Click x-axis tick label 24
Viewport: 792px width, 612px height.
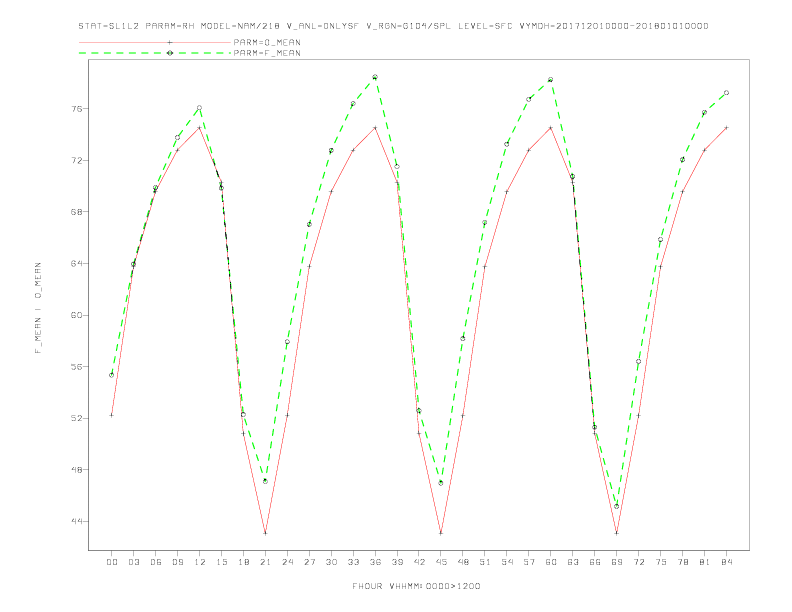[287, 562]
